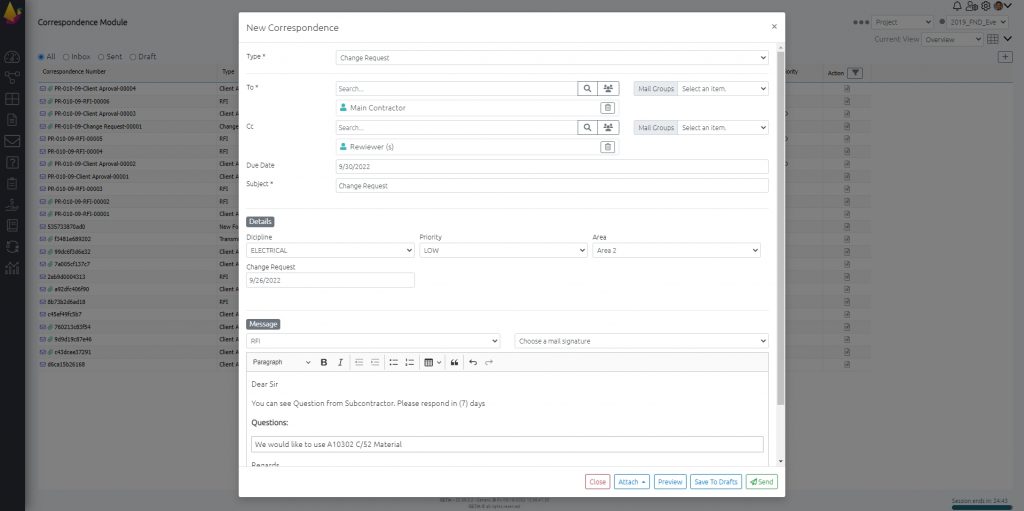
Task: Click search icon in the To field
Action: coord(587,88)
